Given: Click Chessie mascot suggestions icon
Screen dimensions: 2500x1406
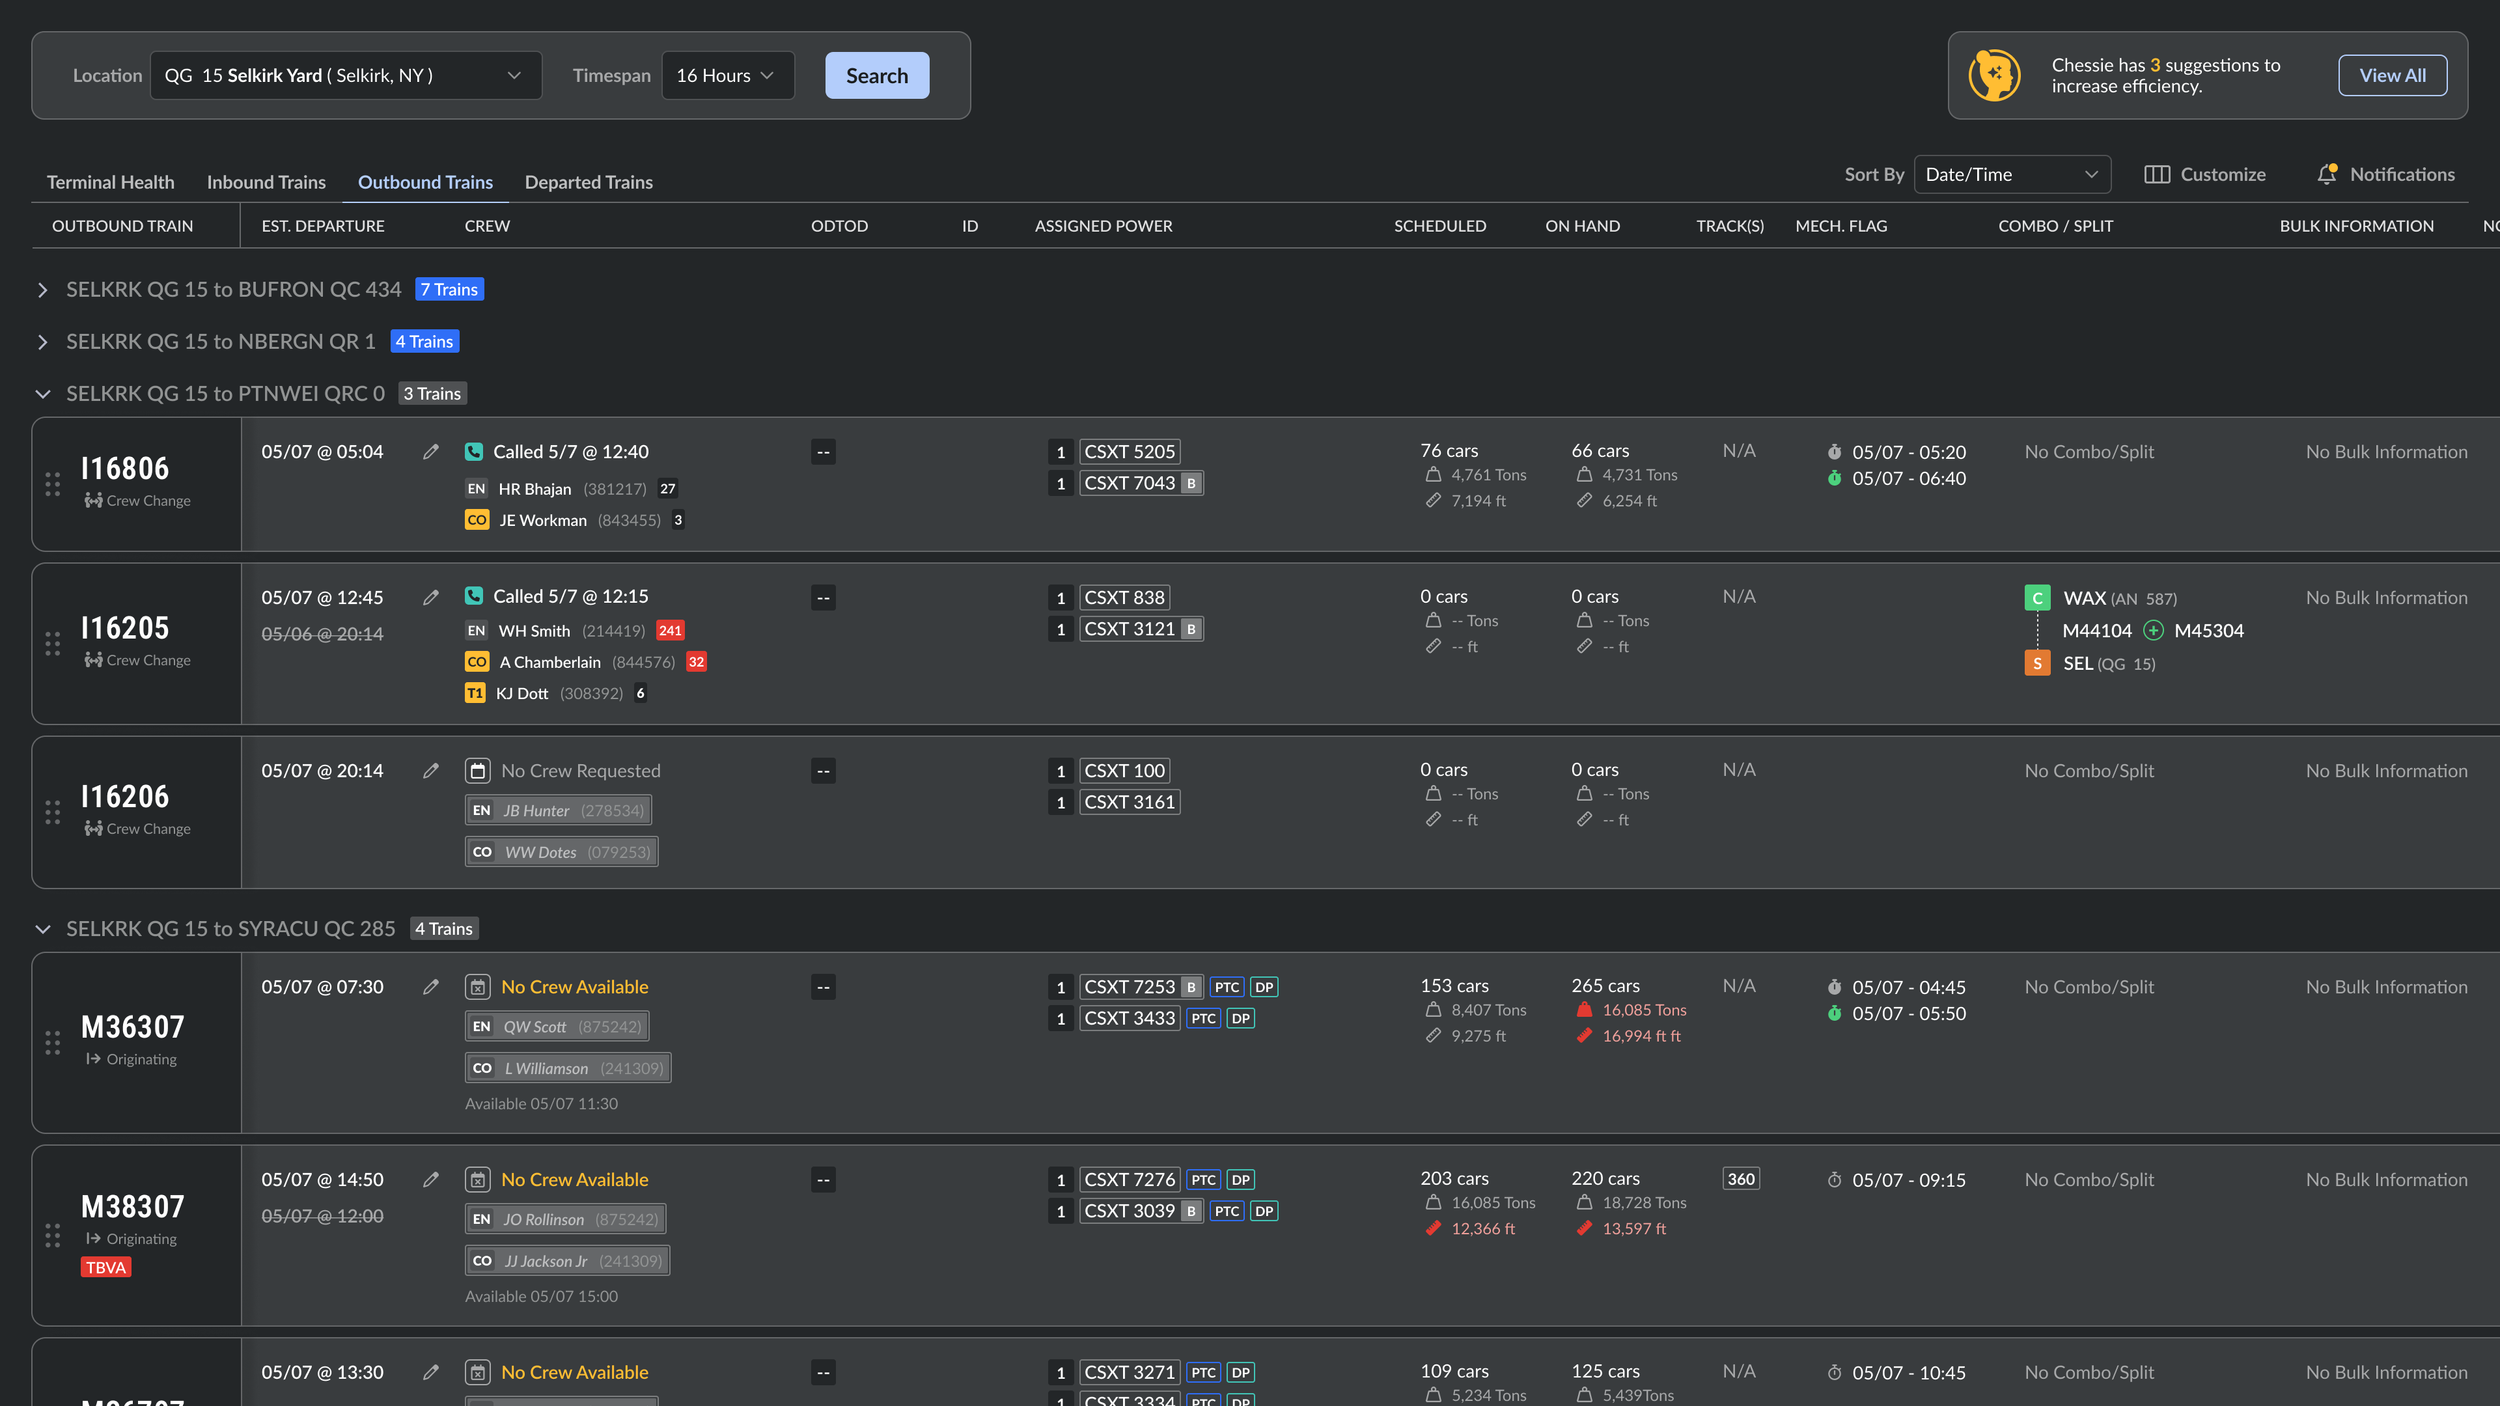Looking at the screenshot, I should 1994,75.
